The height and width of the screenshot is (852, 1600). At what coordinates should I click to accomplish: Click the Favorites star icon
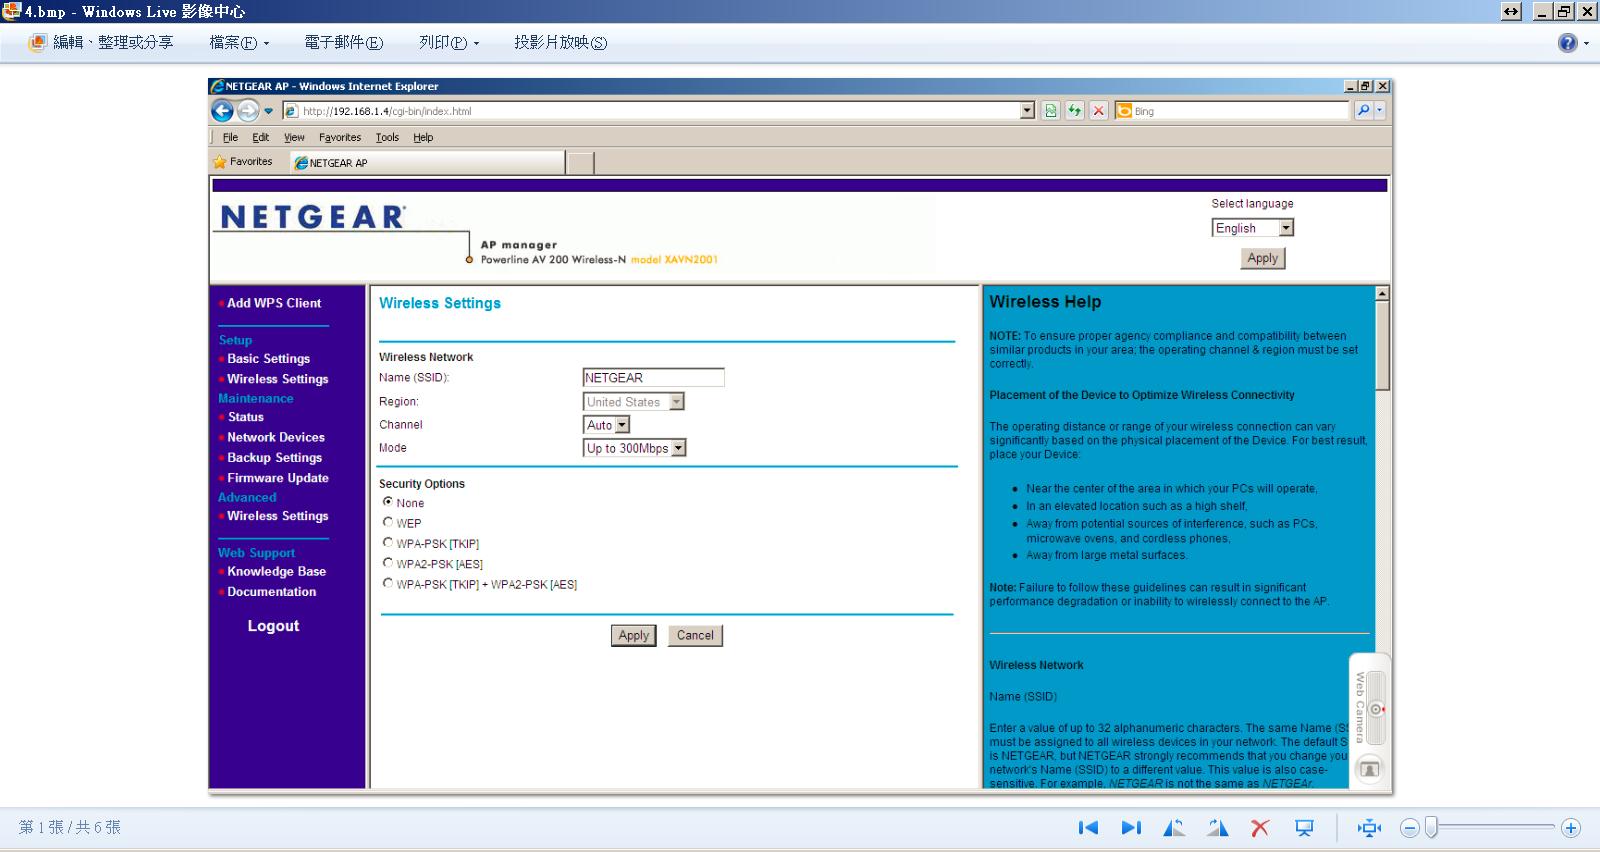[219, 162]
